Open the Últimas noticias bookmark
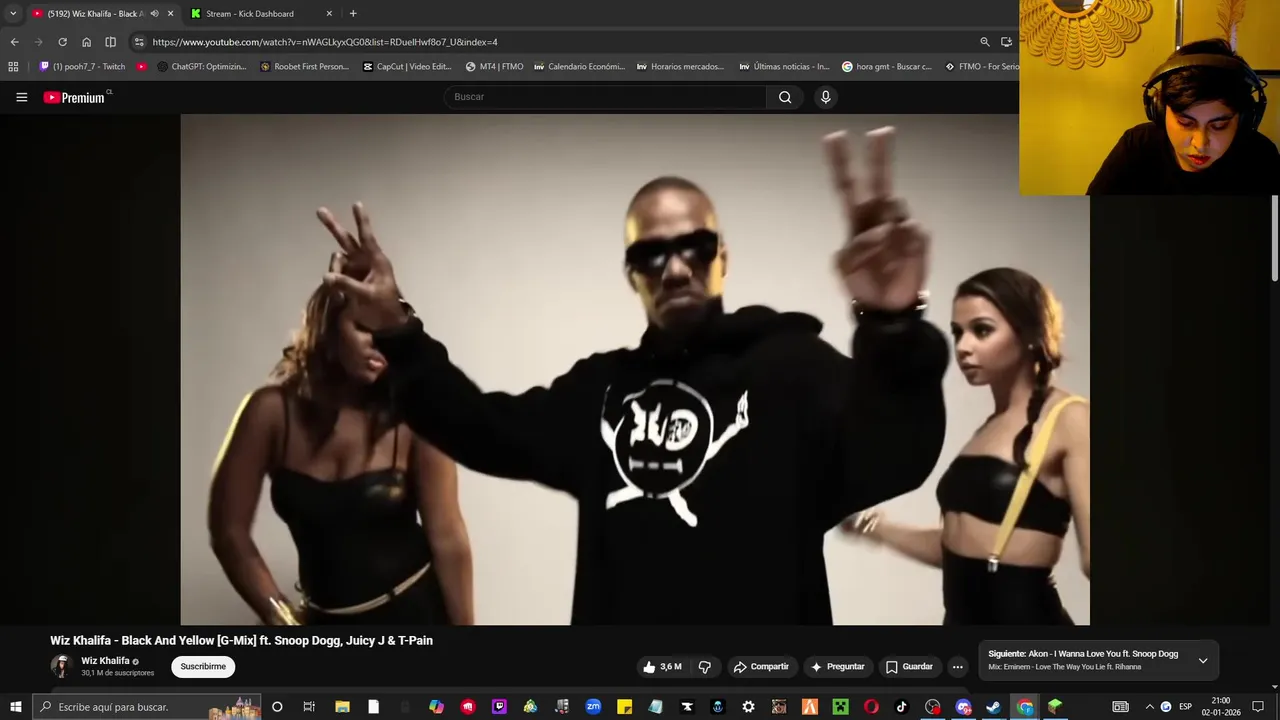Viewport: 1280px width, 720px height. (x=784, y=67)
